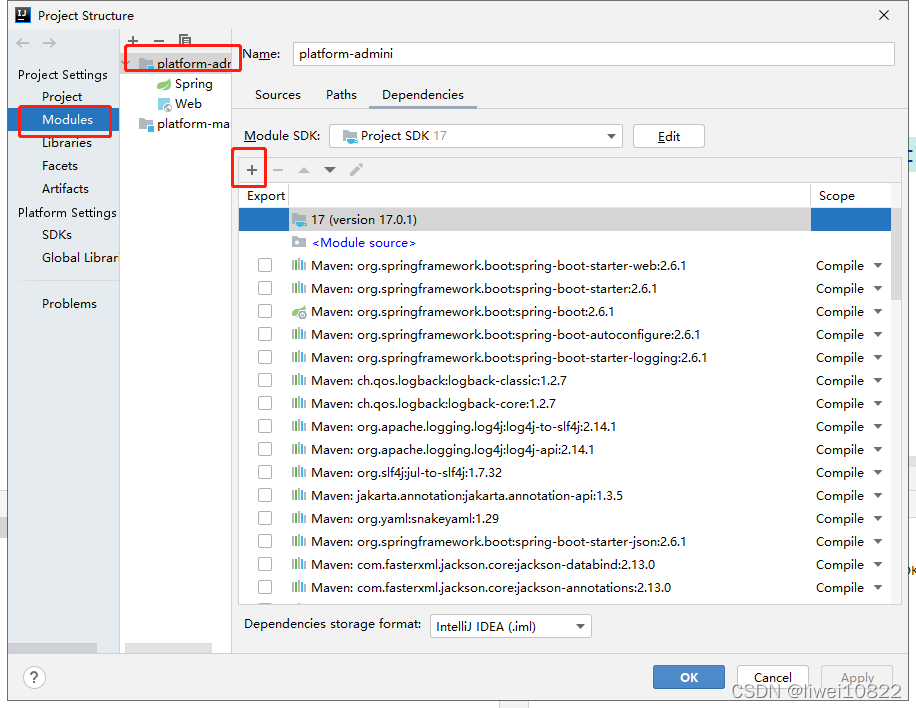916x708 pixels.
Task: Click the JDK 17 folder icon in dependency list
Action: pyautogui.click(x=299, y=220)
